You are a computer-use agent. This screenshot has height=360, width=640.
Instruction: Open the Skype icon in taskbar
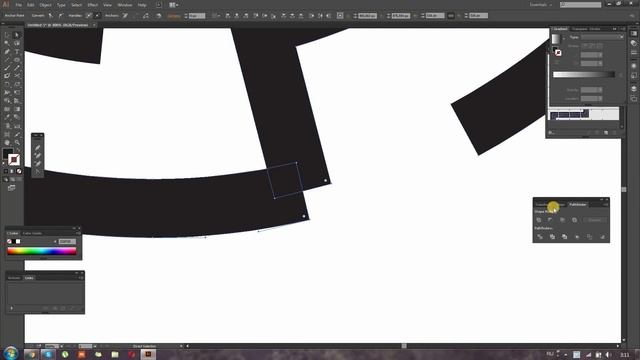pos(48,354)
